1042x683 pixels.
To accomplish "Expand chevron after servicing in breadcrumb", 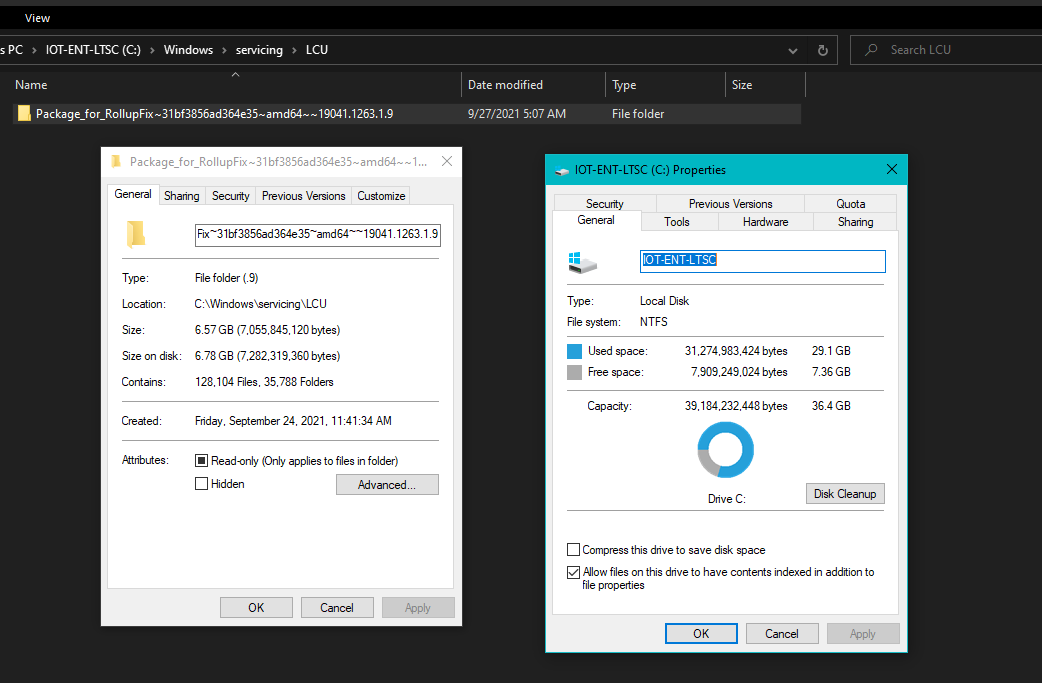I will point(294,50).
